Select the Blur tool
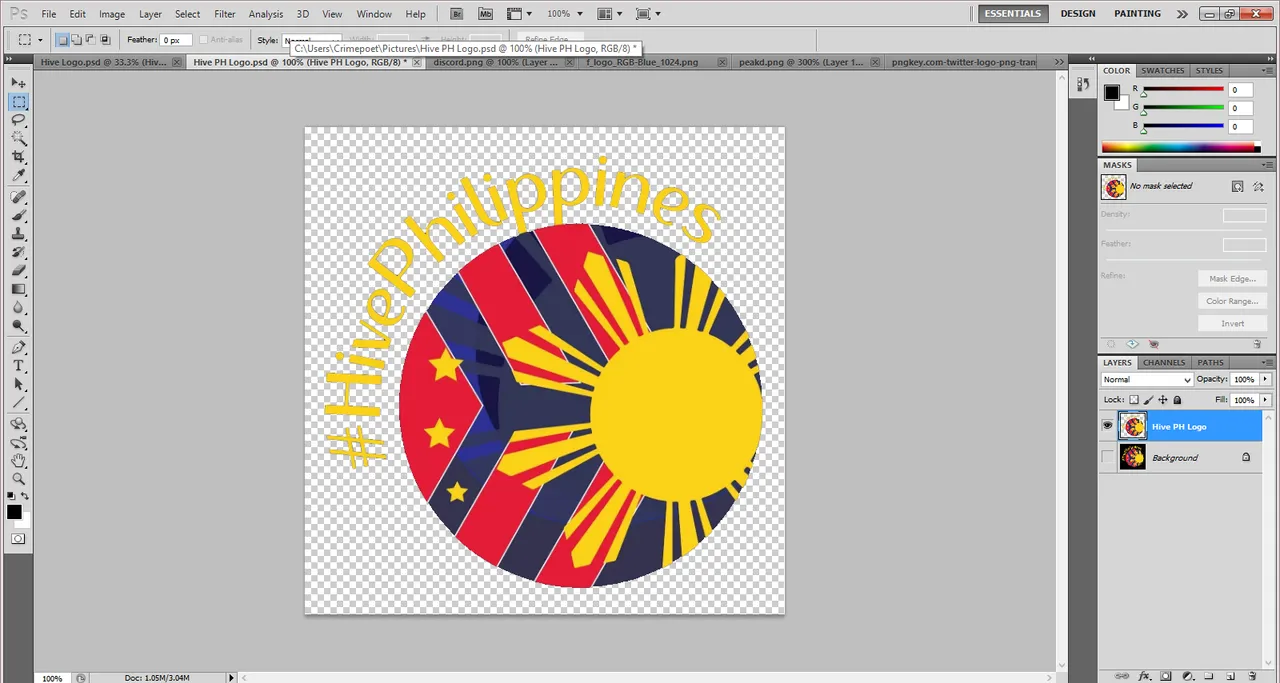Image resolution: width=1280 pixels, height=683 pixels. pos(18,308)
